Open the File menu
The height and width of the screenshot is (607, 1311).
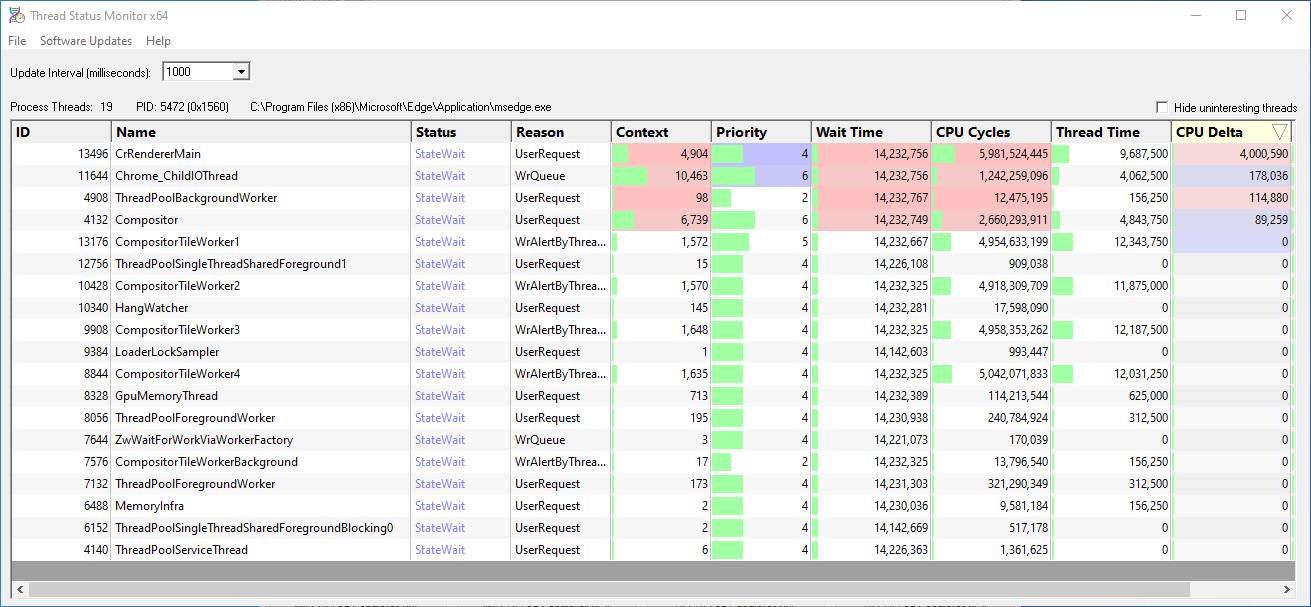coord(16,41)
